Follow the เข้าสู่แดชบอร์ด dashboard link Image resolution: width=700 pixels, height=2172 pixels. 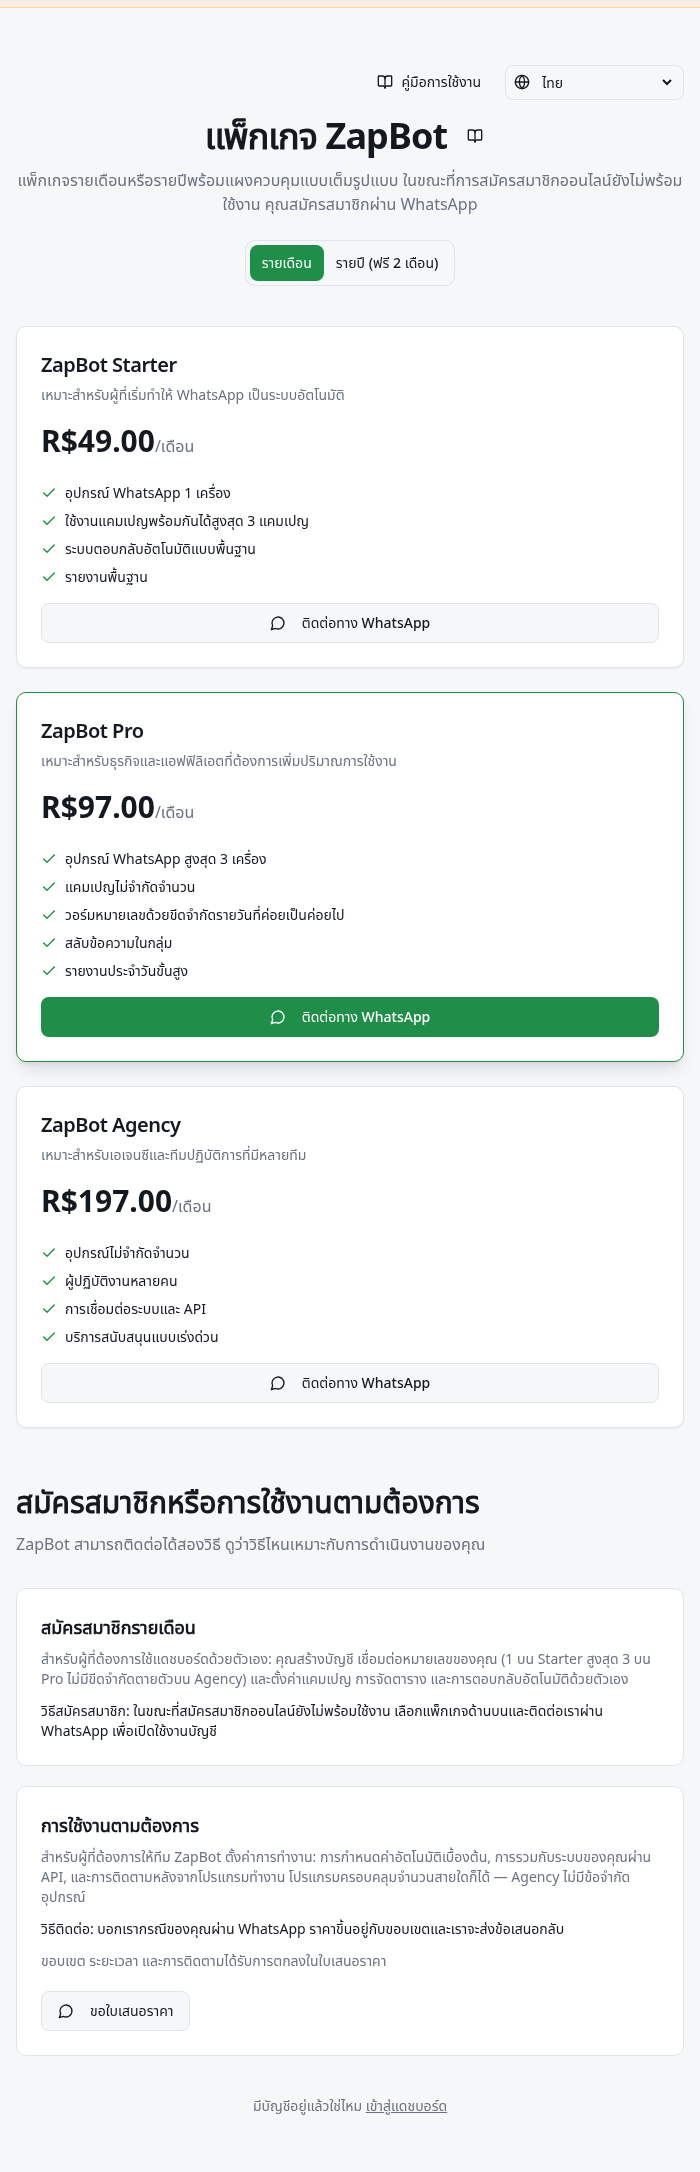[406, 2106]
